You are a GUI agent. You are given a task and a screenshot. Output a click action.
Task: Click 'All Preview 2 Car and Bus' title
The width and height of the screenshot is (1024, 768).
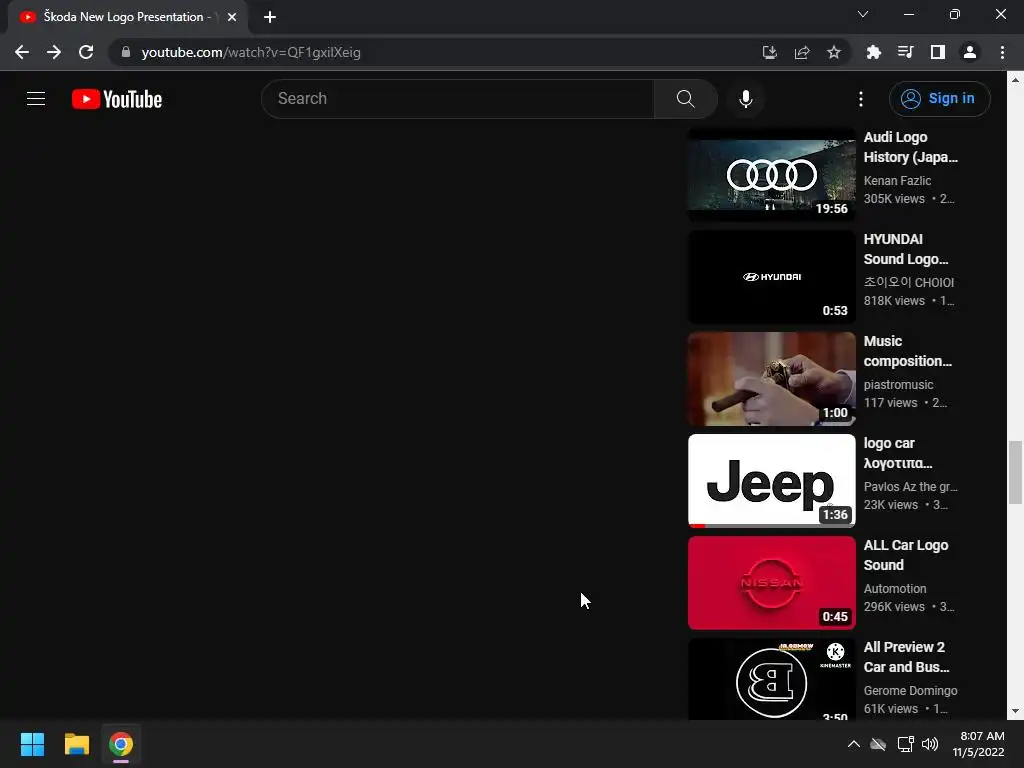(x=906, y=657)
